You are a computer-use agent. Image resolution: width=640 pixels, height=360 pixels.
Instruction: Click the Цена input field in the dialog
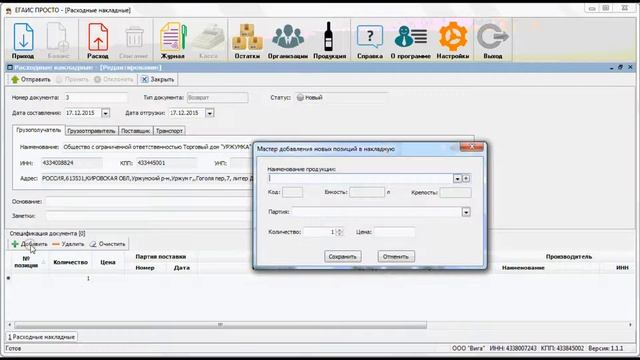coord(394,232)
